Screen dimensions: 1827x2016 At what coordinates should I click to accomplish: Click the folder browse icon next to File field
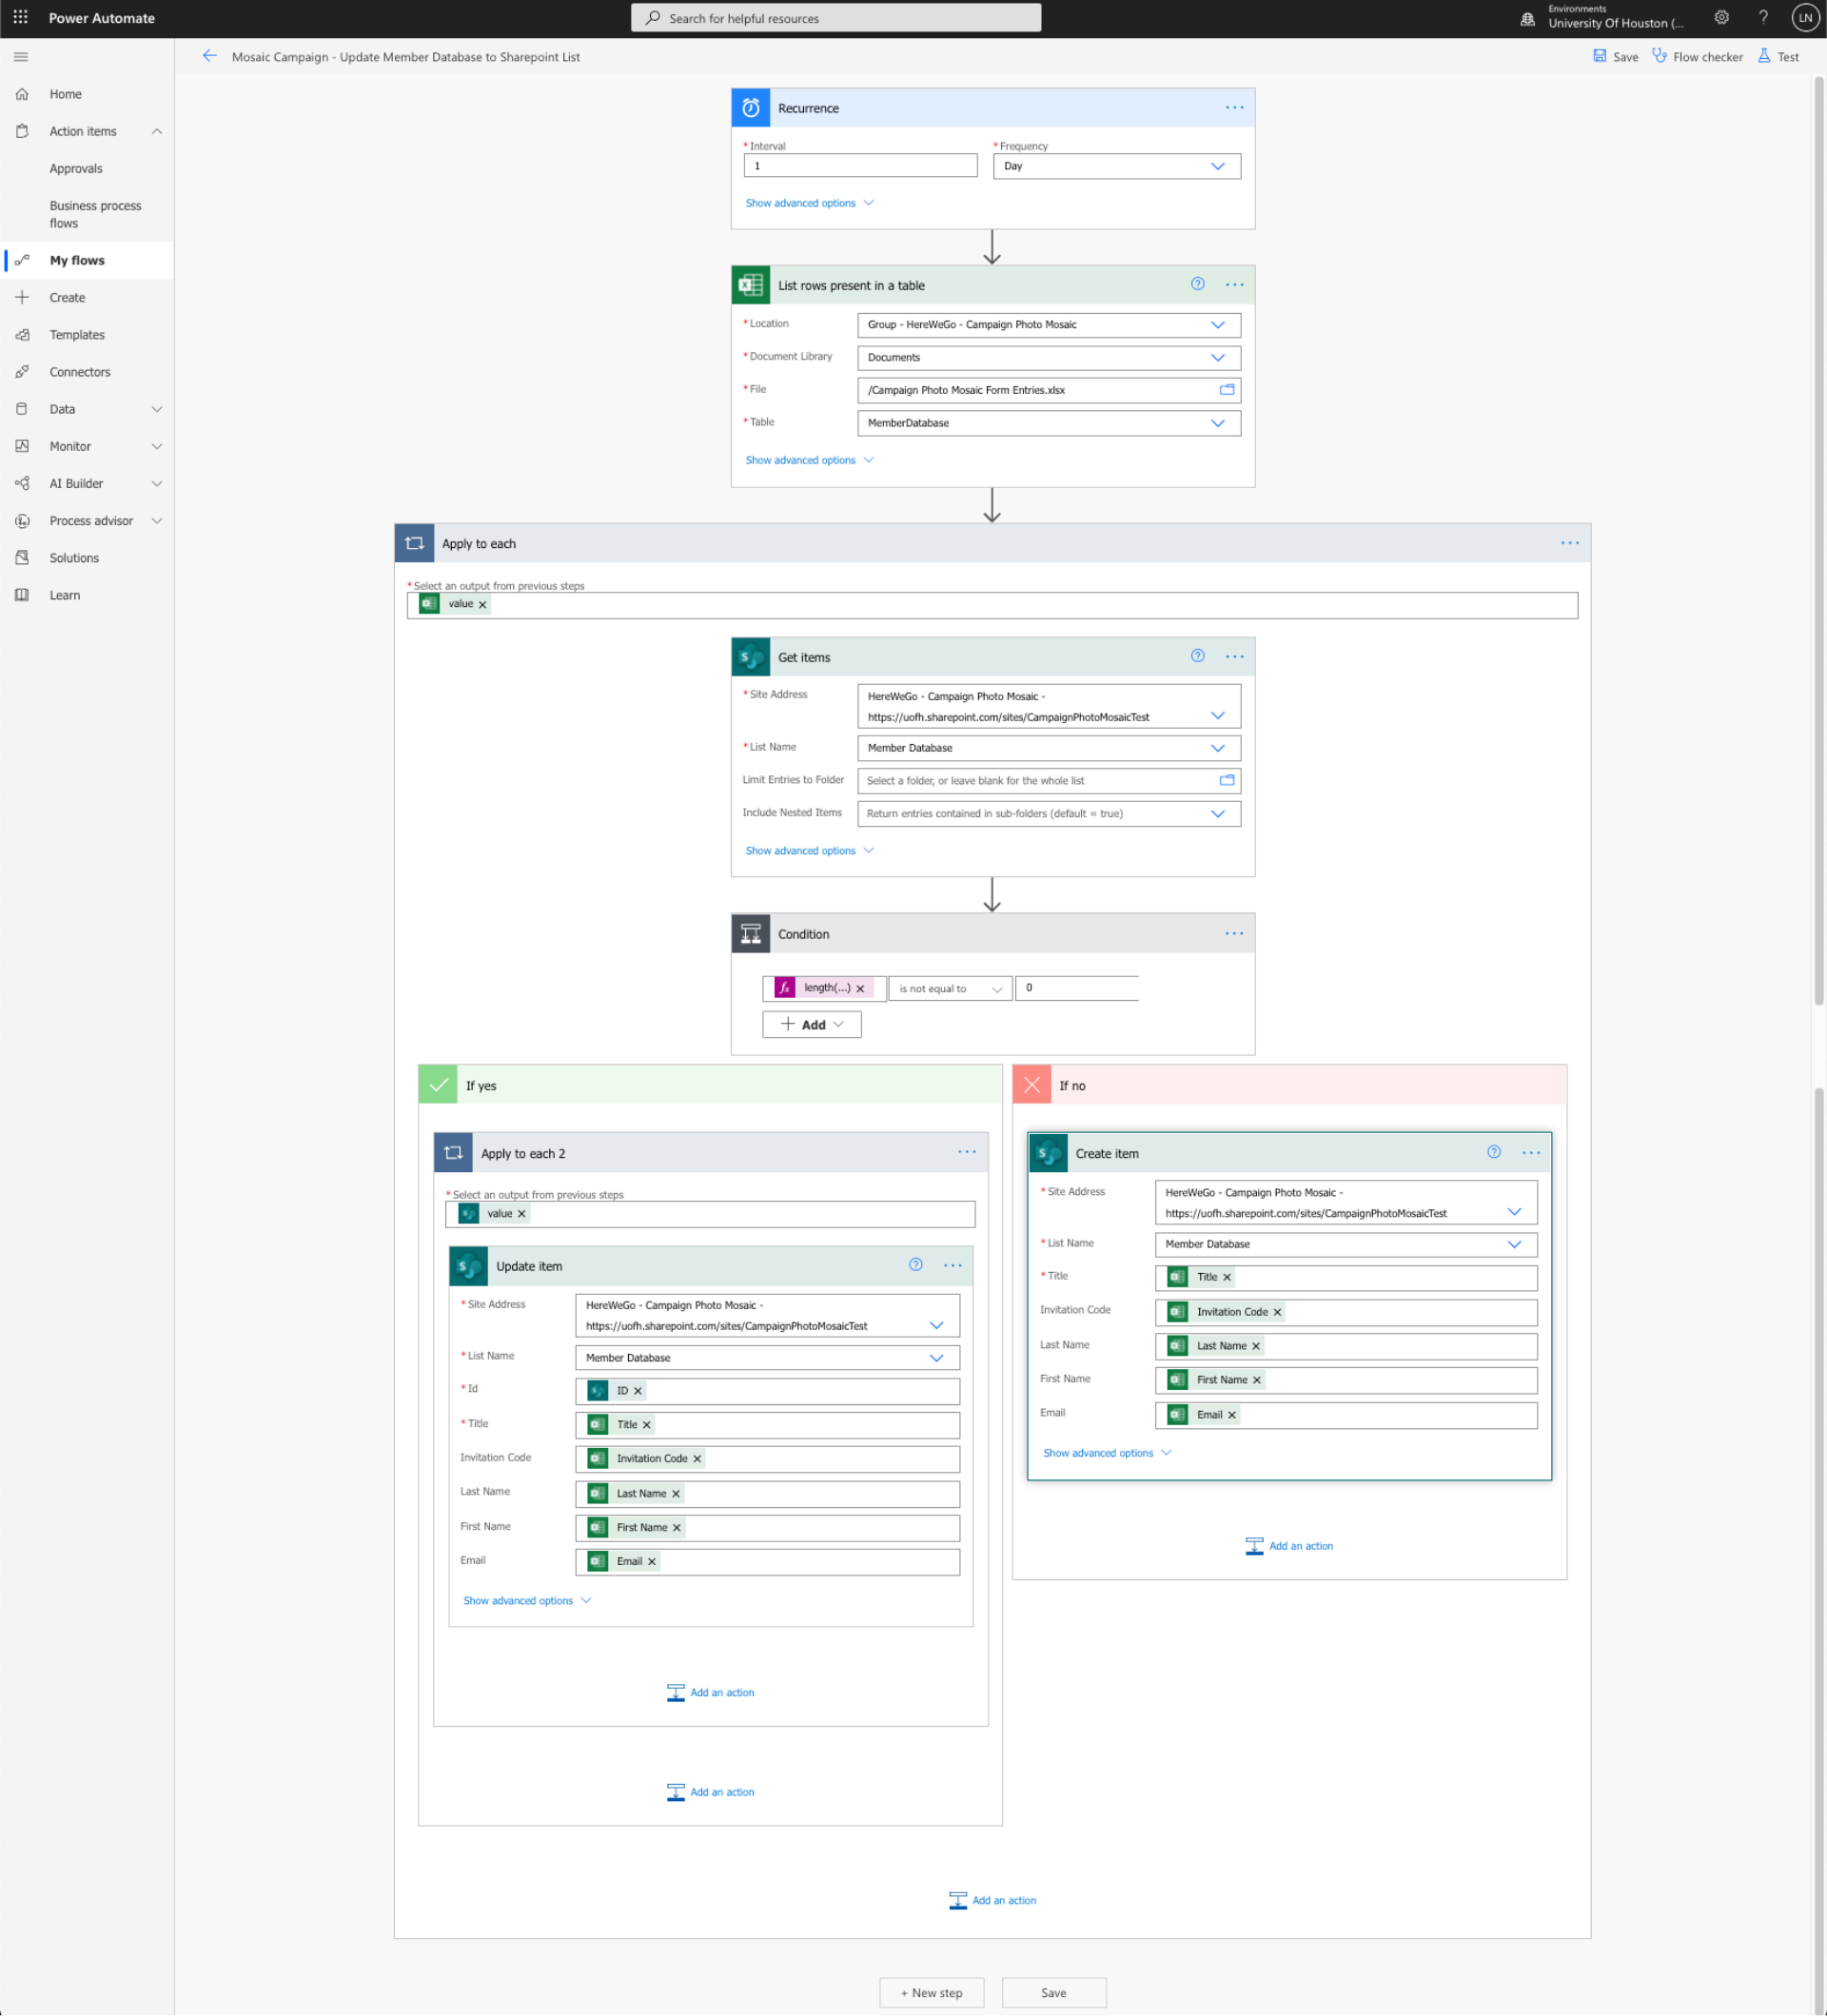pyautogui.click(x=1227, y=390)
